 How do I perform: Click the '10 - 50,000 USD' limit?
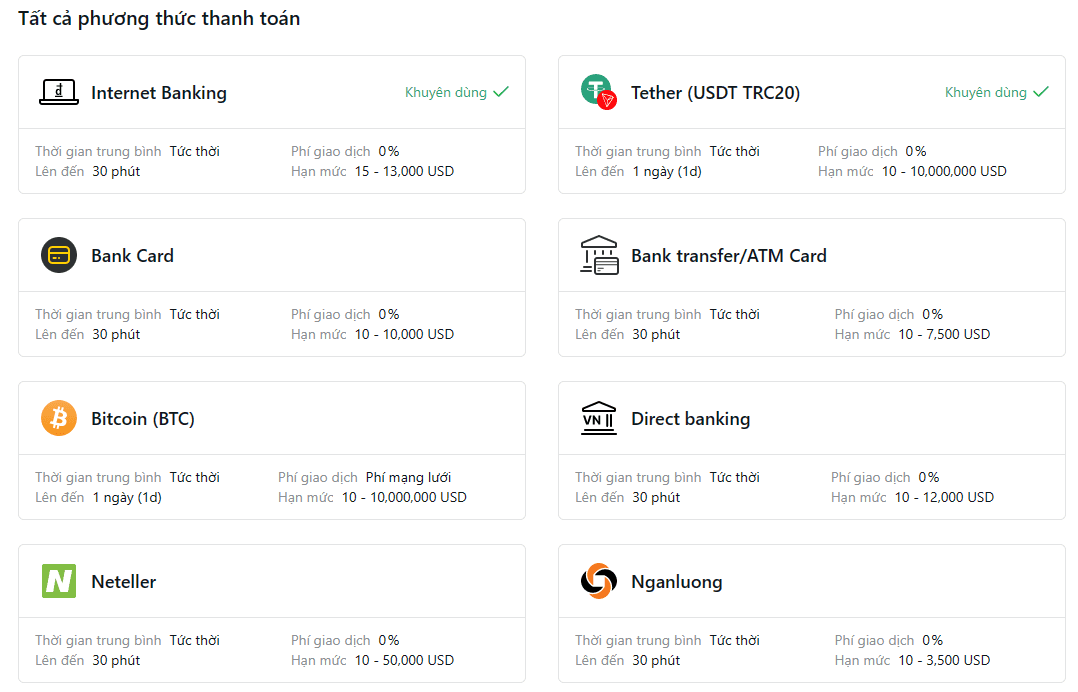pos(404,660)
